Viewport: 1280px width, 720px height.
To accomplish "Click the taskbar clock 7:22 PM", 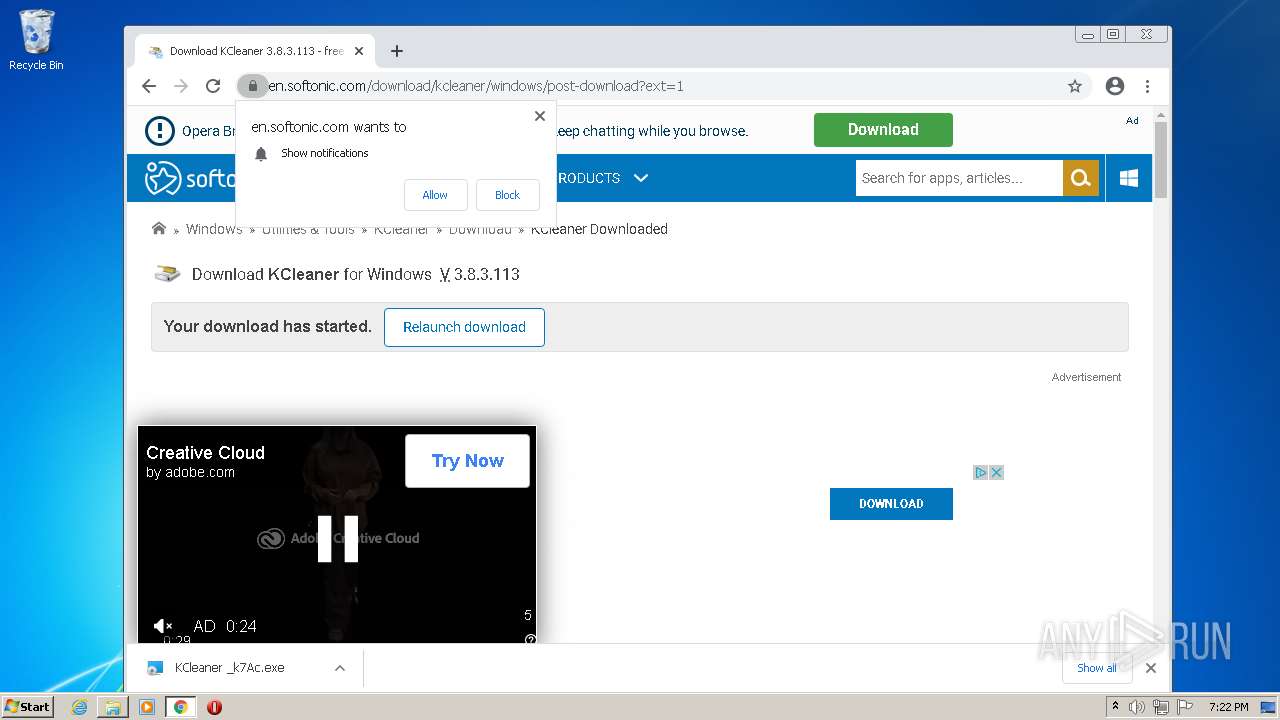I will tap(1228, 707).
